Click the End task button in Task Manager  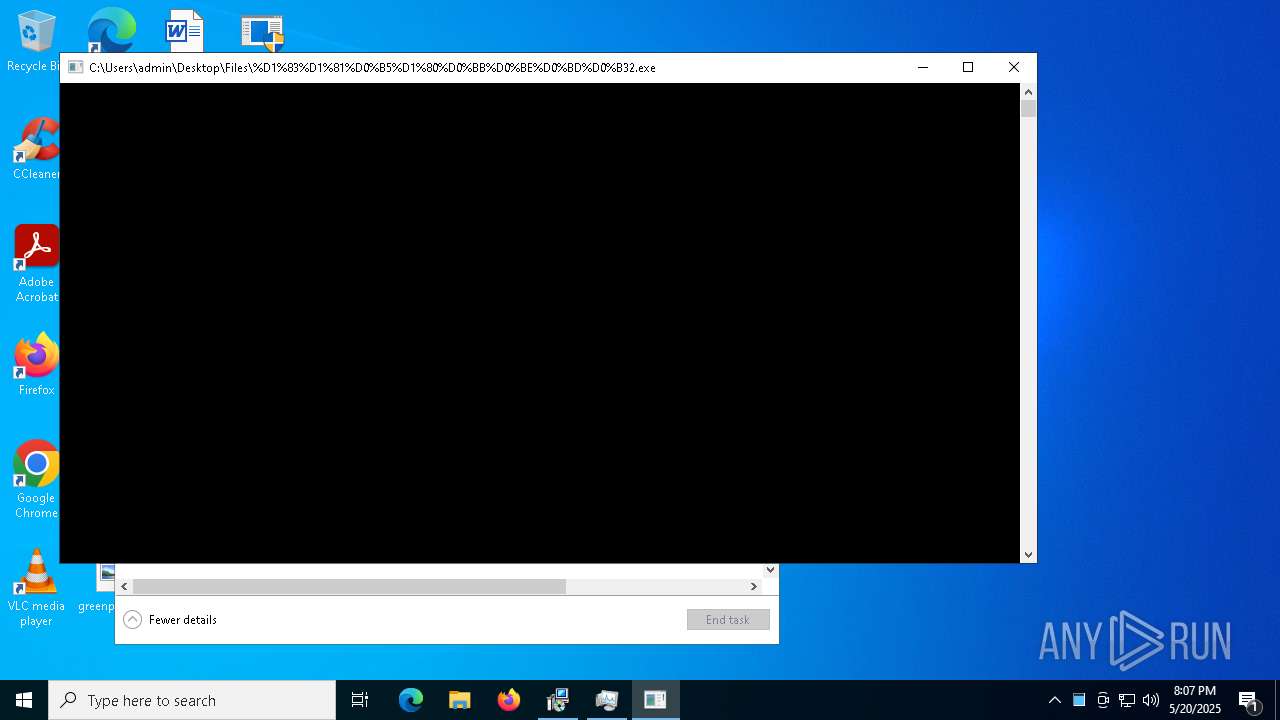pos(728,620)
